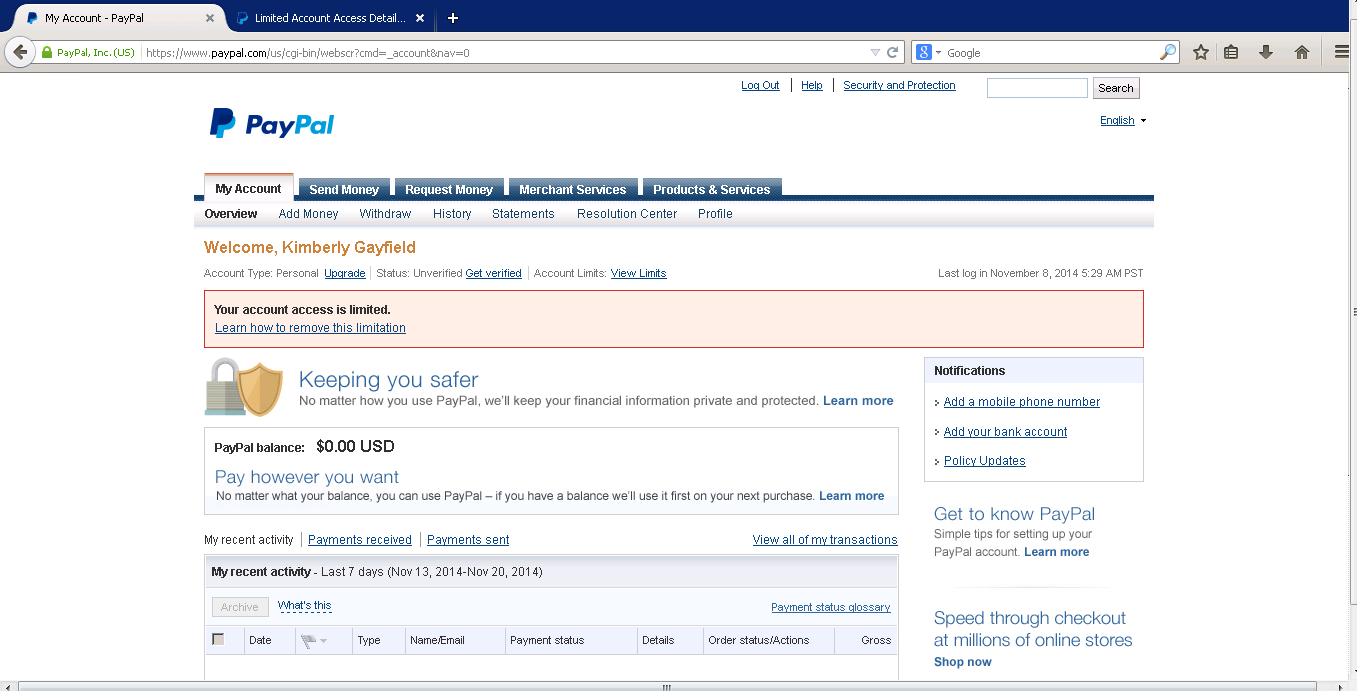Open the Resolution Center submenu
Image resolution: width=1357 pixels, height=691 pixels.
pos(627,214)
